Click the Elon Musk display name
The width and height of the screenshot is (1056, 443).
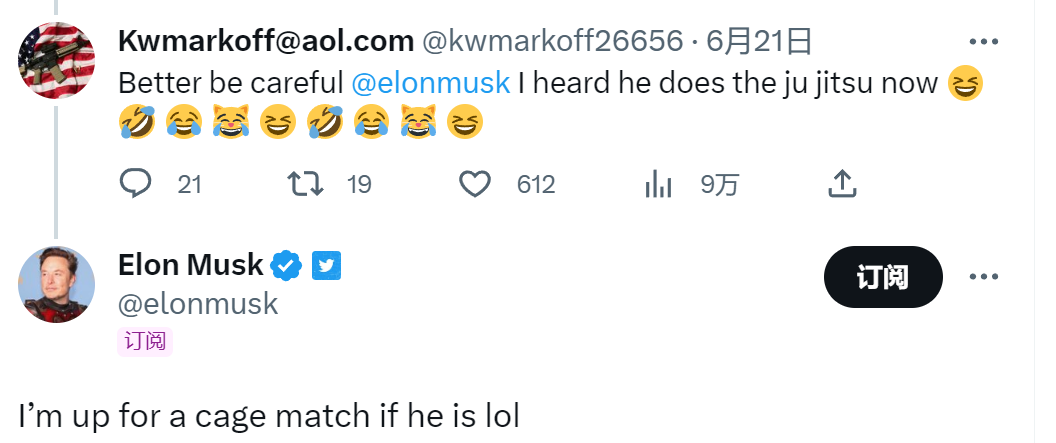coord(191,265)
